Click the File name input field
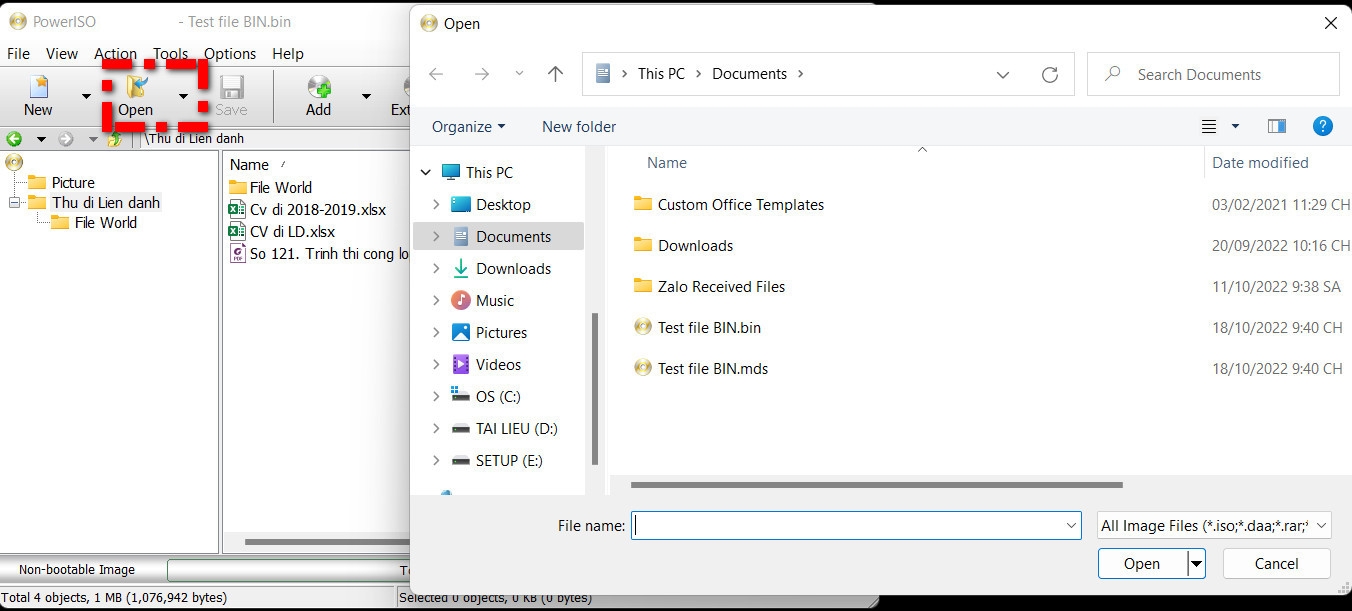 point(856,525)
